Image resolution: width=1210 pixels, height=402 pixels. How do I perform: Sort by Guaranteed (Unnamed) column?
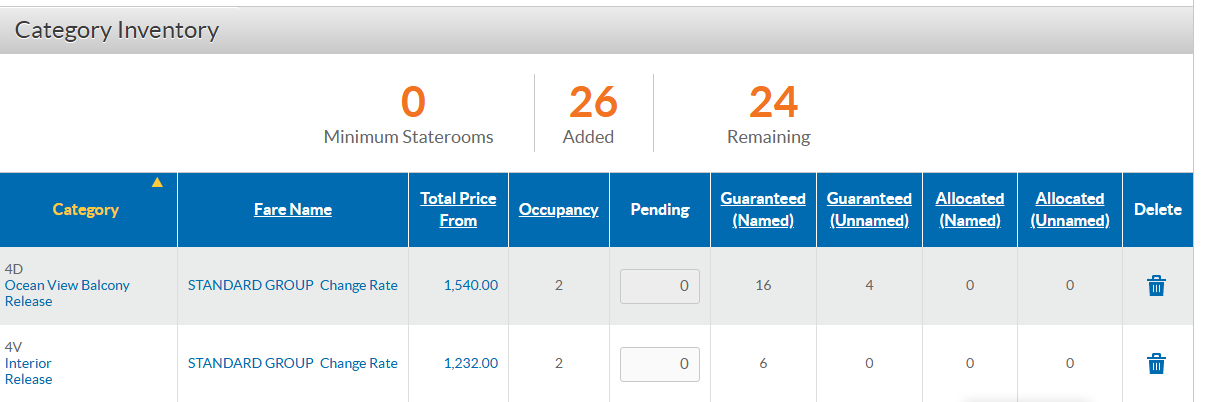[869, 210]
